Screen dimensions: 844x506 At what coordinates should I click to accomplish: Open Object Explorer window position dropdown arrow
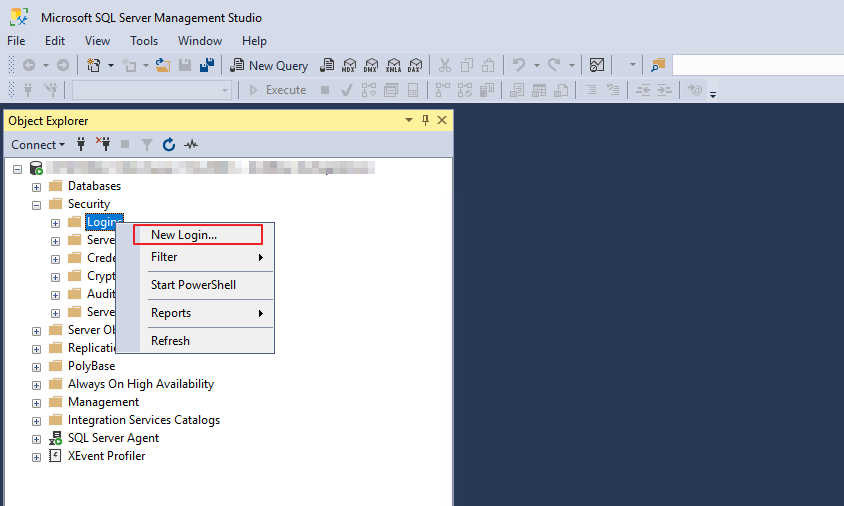409,120
